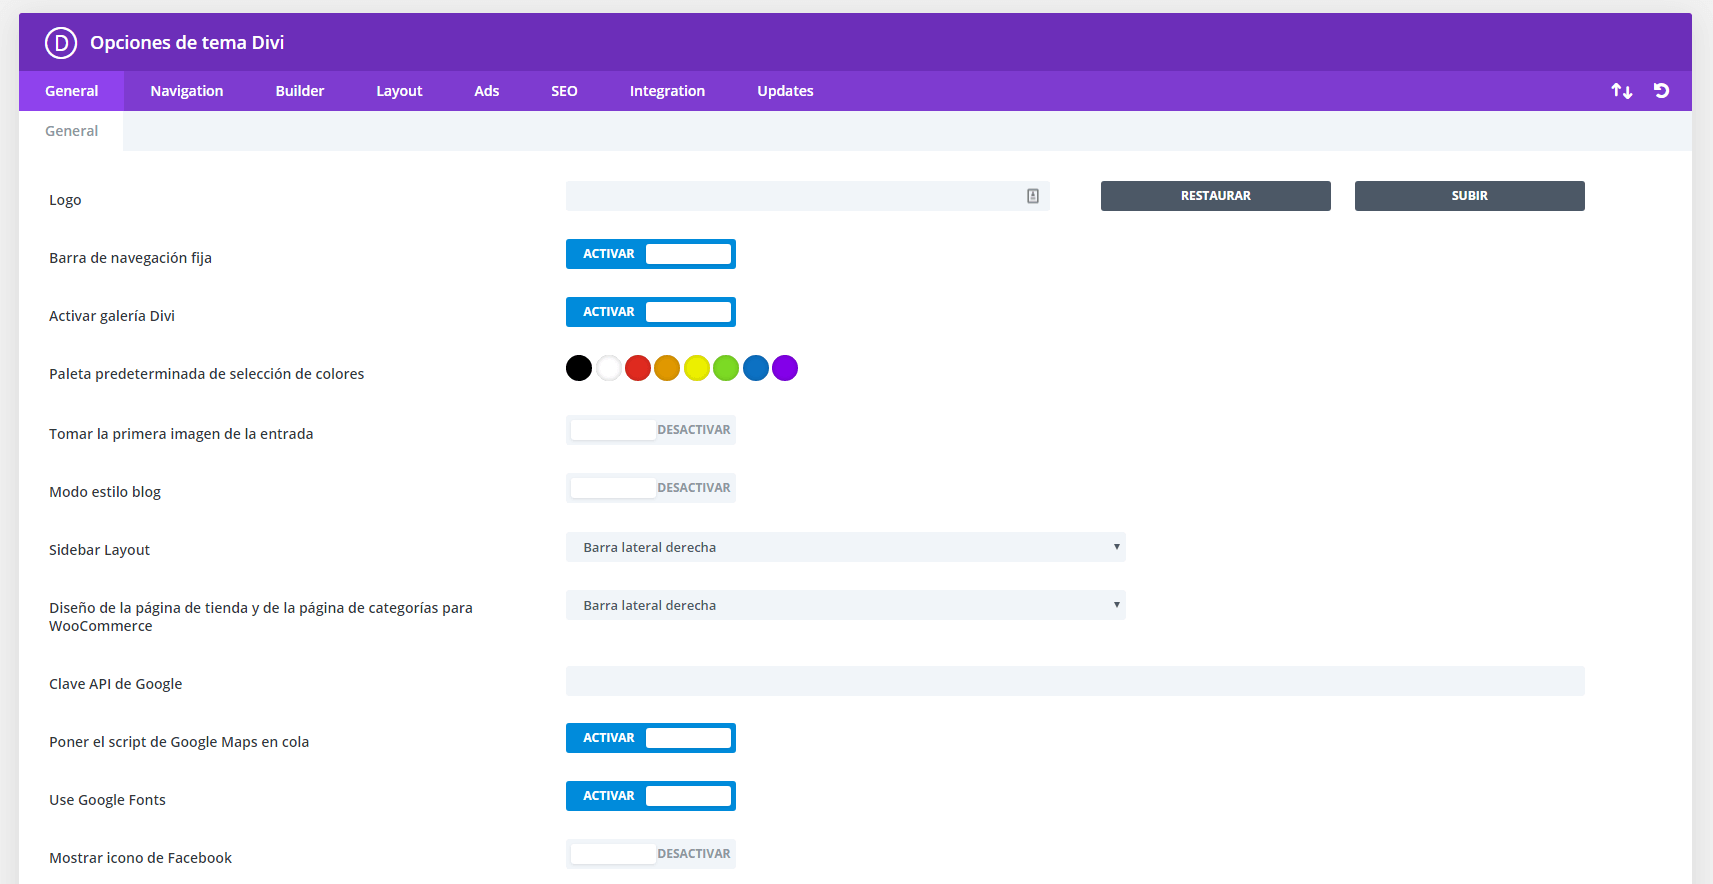Switch to the Builder tab

coord(300,91)
